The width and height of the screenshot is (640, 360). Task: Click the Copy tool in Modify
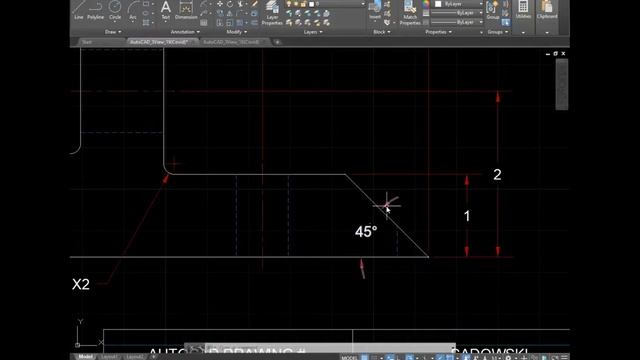click(x=220, y=13)
